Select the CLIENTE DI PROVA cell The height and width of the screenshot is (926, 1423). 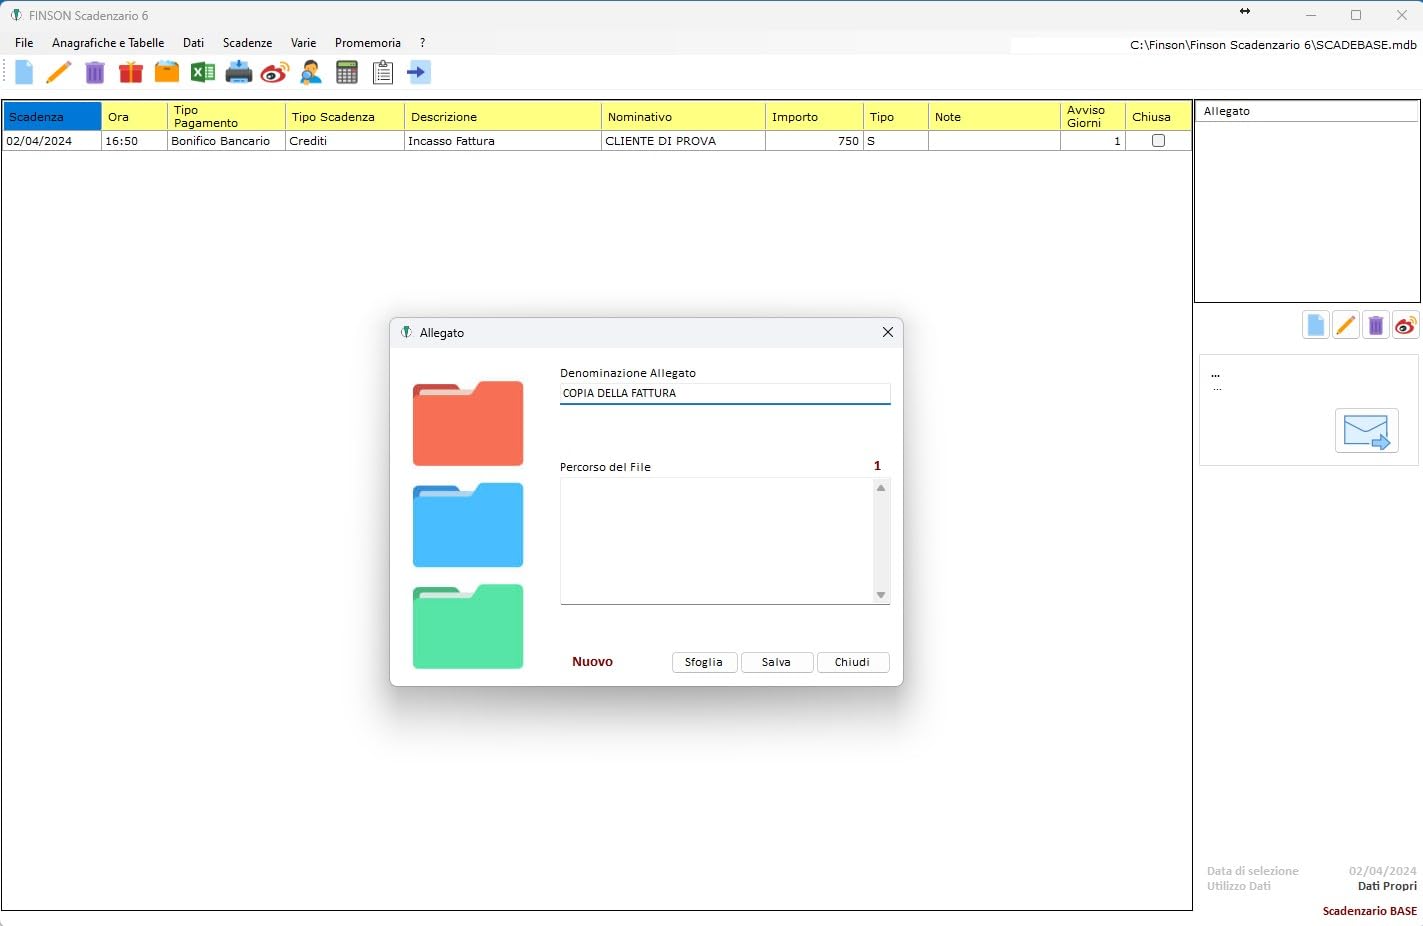tap(683, 141)
